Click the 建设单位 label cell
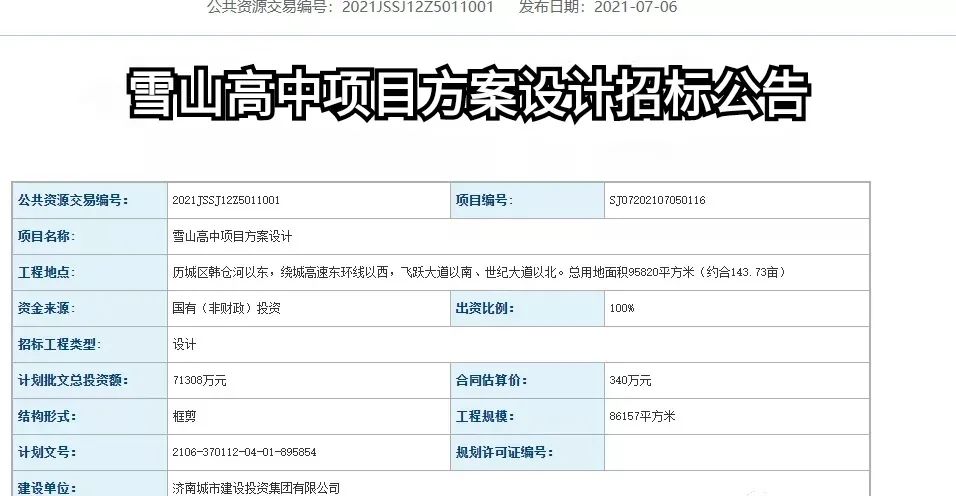Screen dimensions: 956x496 tap(90, 484)
